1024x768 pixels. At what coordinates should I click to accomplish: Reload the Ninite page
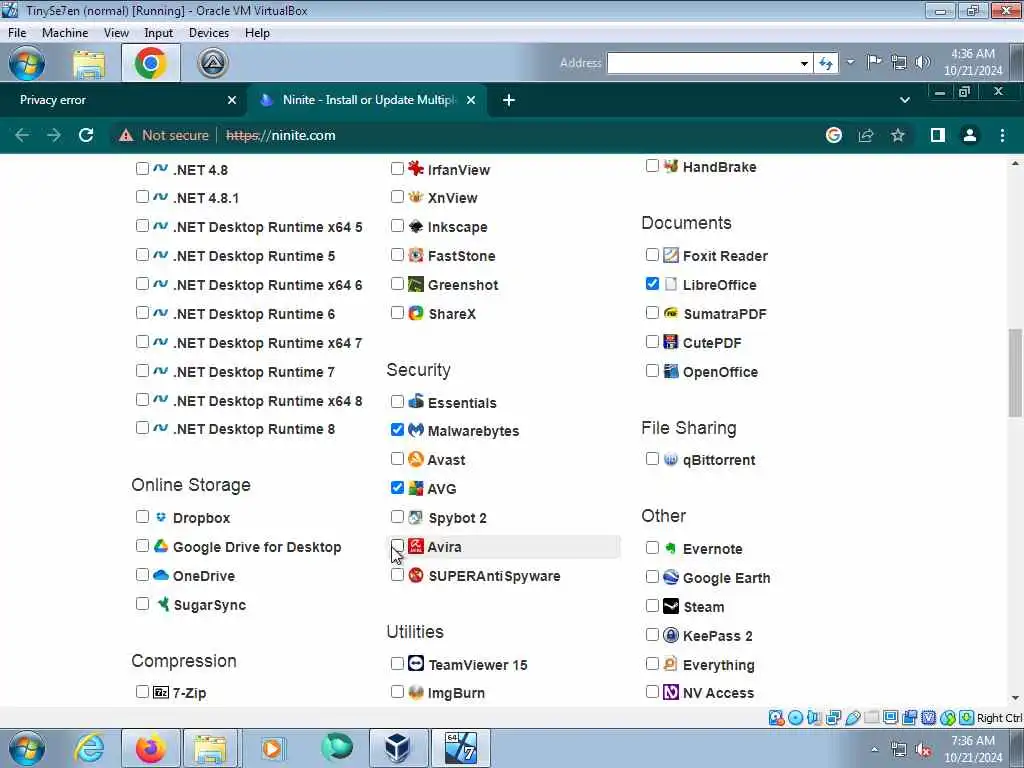86,135
